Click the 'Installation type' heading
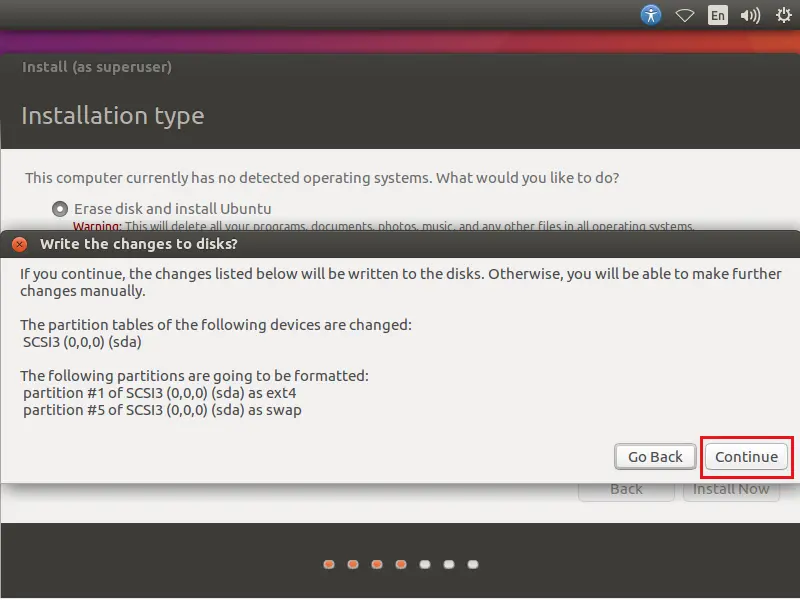The height and width of the screenshot is (600, 800). click(113, 116)
